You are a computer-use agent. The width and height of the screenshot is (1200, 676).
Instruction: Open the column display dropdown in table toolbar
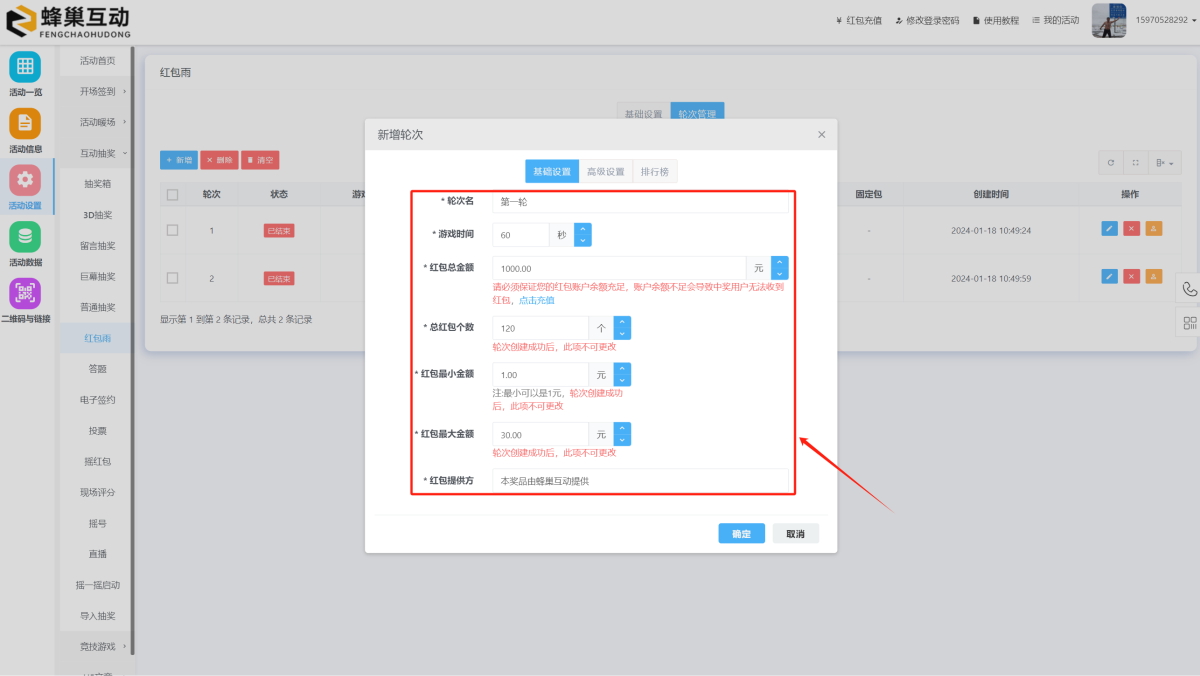(x=1164, y=162)
